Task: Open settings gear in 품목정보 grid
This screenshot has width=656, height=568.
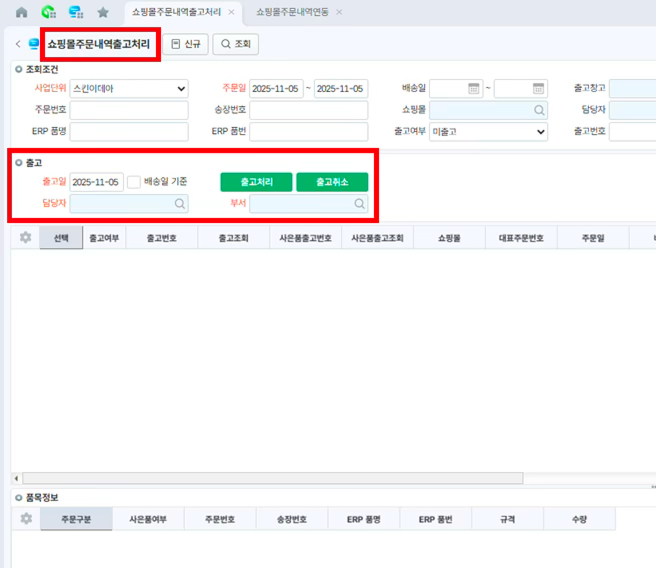Action: point(25,519)
